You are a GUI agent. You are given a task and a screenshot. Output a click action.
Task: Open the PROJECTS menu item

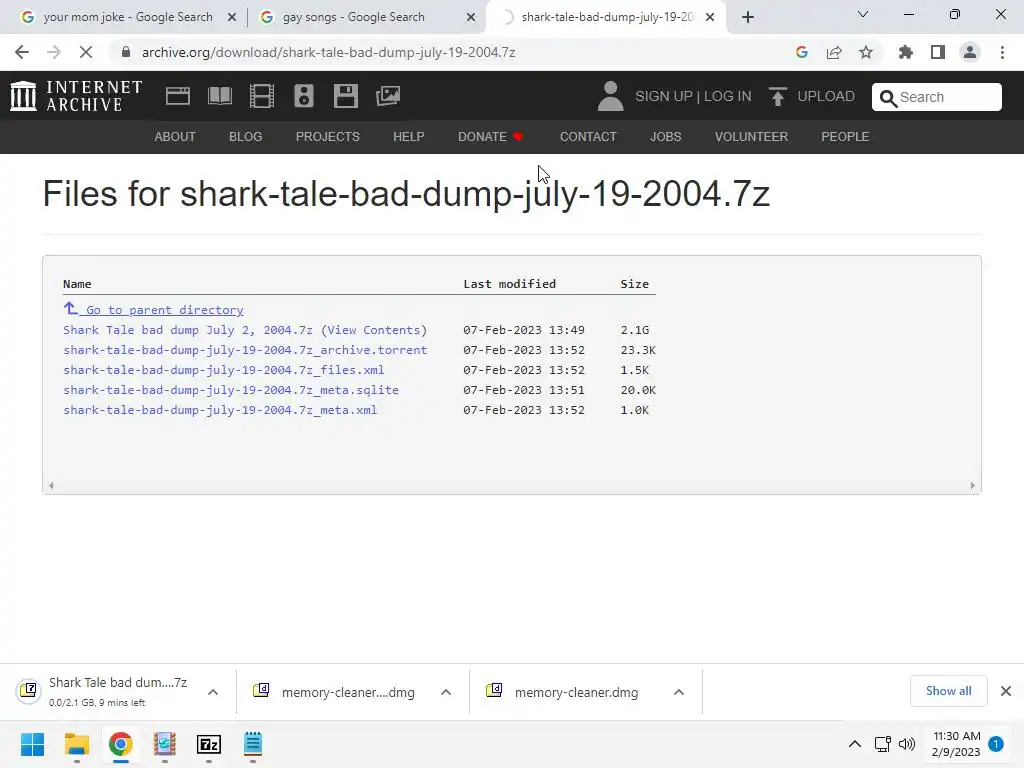tap(328, 136)
